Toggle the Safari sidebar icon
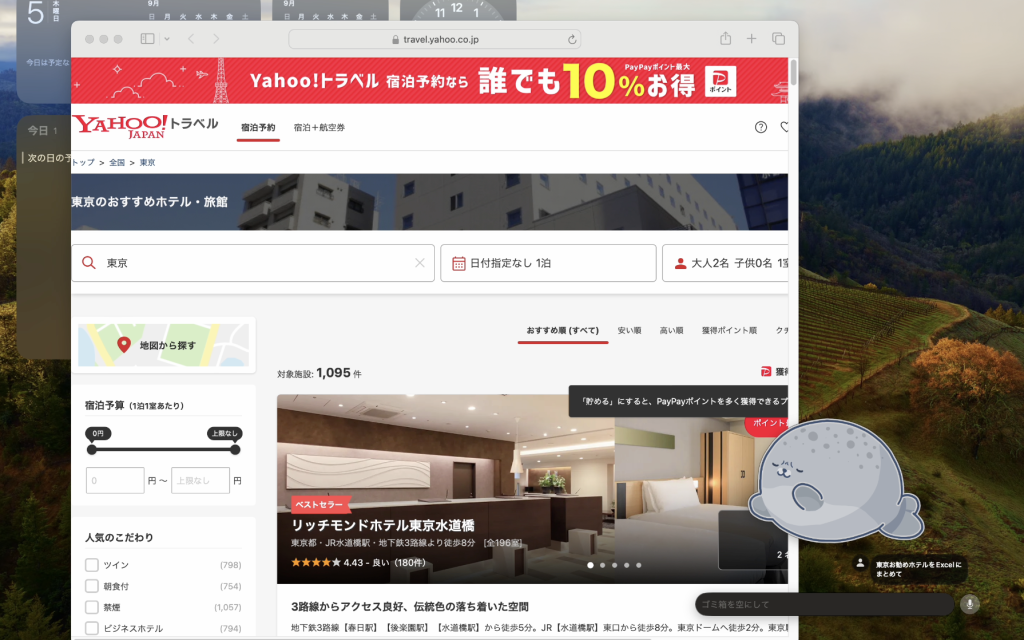Screen dimensions: 1024x640 click(x=148, y=39)
